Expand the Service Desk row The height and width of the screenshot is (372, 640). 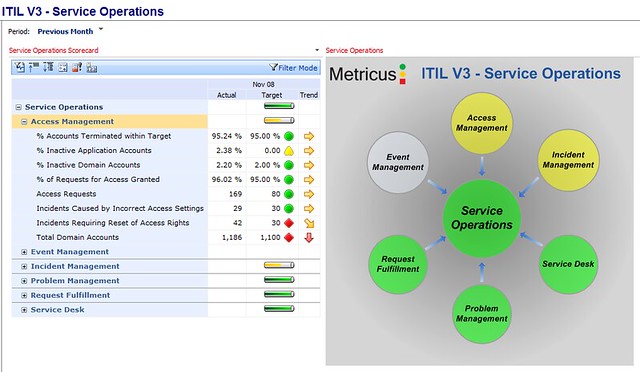pyautogui.click(x=24, y=310)
